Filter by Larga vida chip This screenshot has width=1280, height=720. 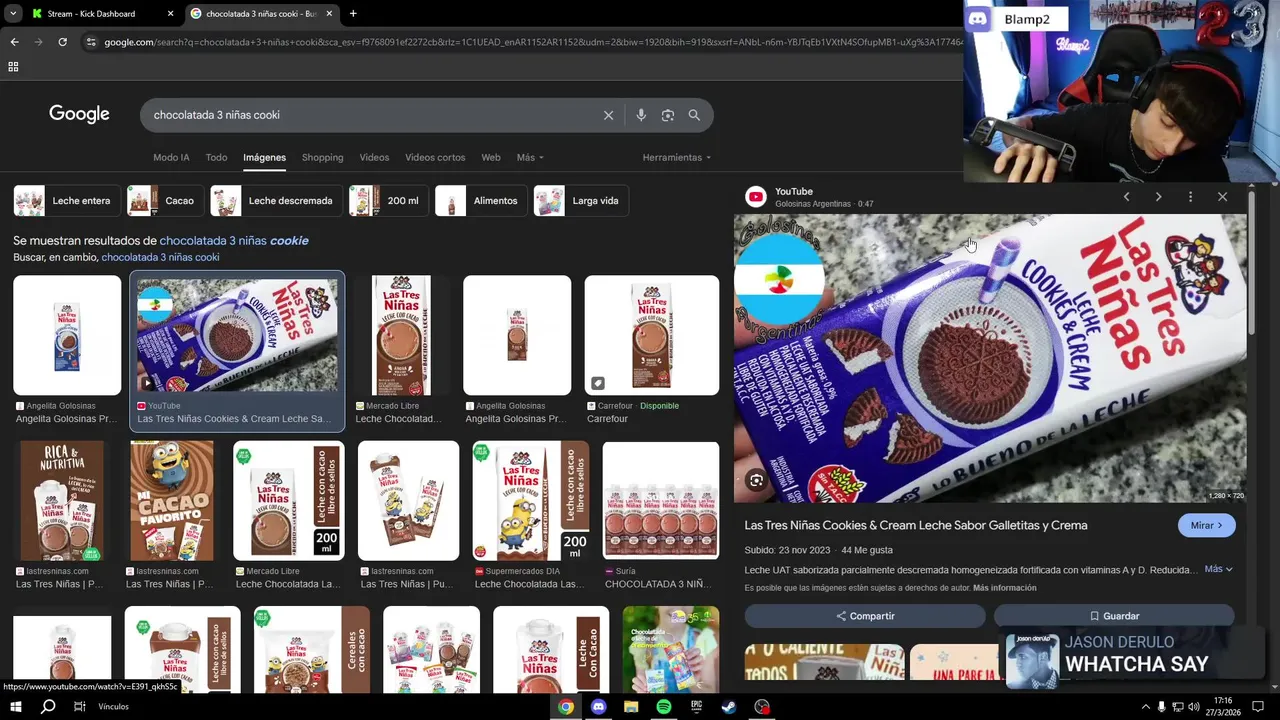[x=580, y=201]
